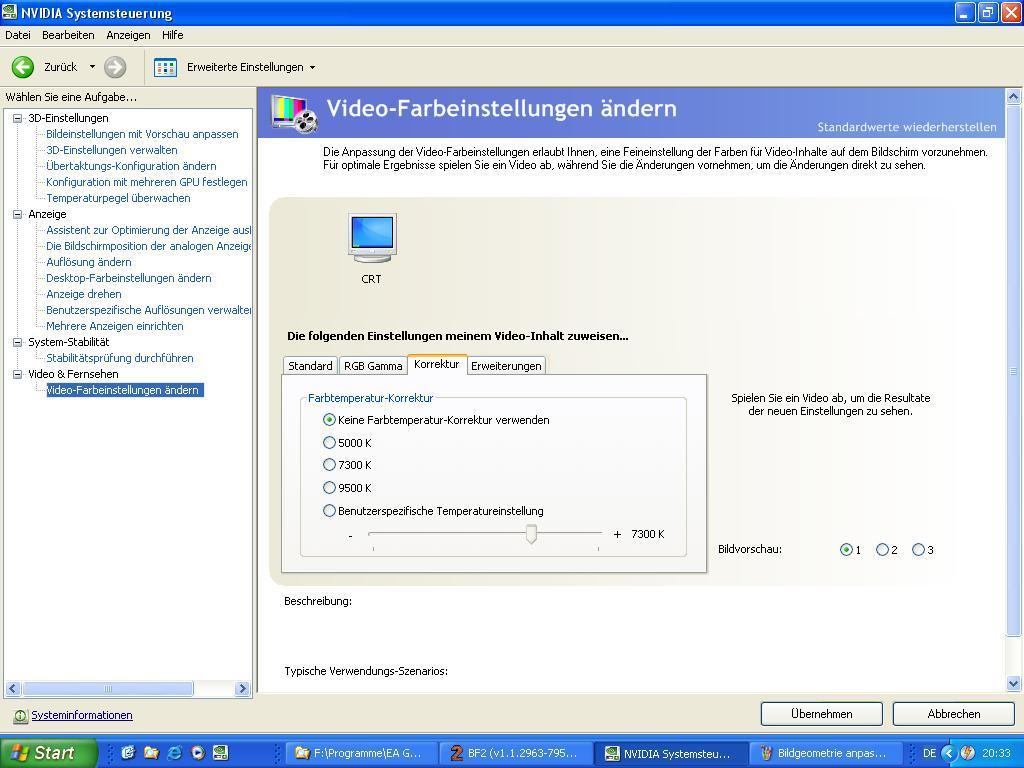Screen dimensions: 1024x768
Task: Open Auflösung ändern in the tree
Action: click(x=89, y=262)
